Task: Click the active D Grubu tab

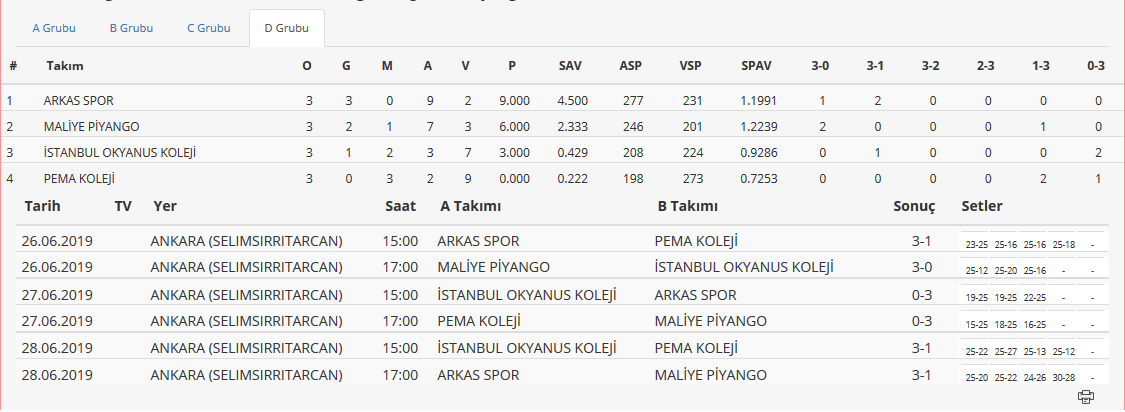Action: 287,29
